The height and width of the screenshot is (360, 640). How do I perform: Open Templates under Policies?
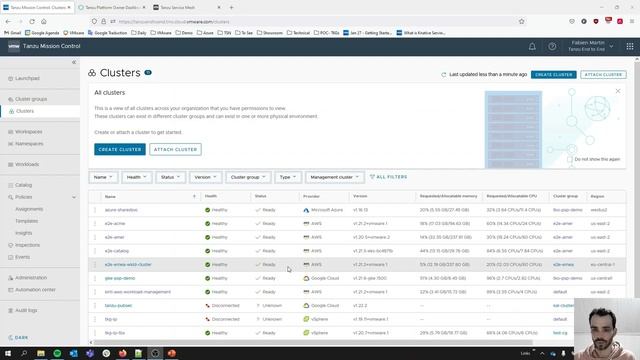click(x=27, y=221)
